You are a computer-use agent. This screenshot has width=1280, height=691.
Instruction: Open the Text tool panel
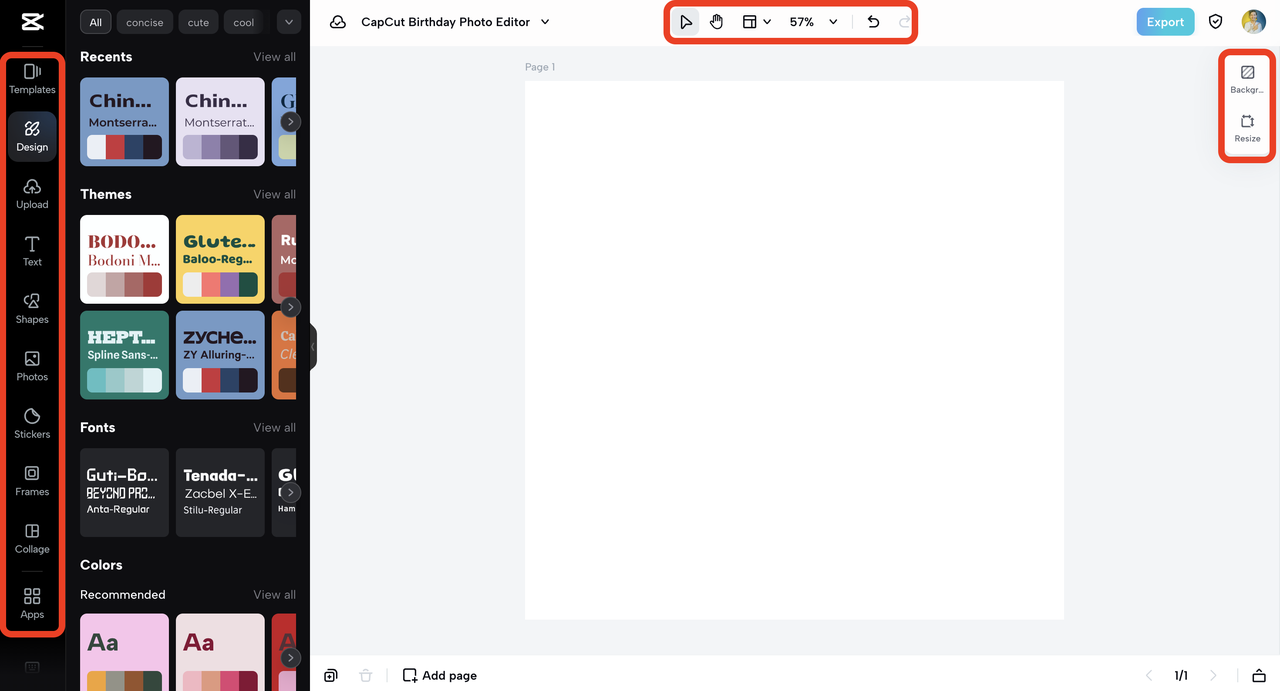tap(32, 251)
